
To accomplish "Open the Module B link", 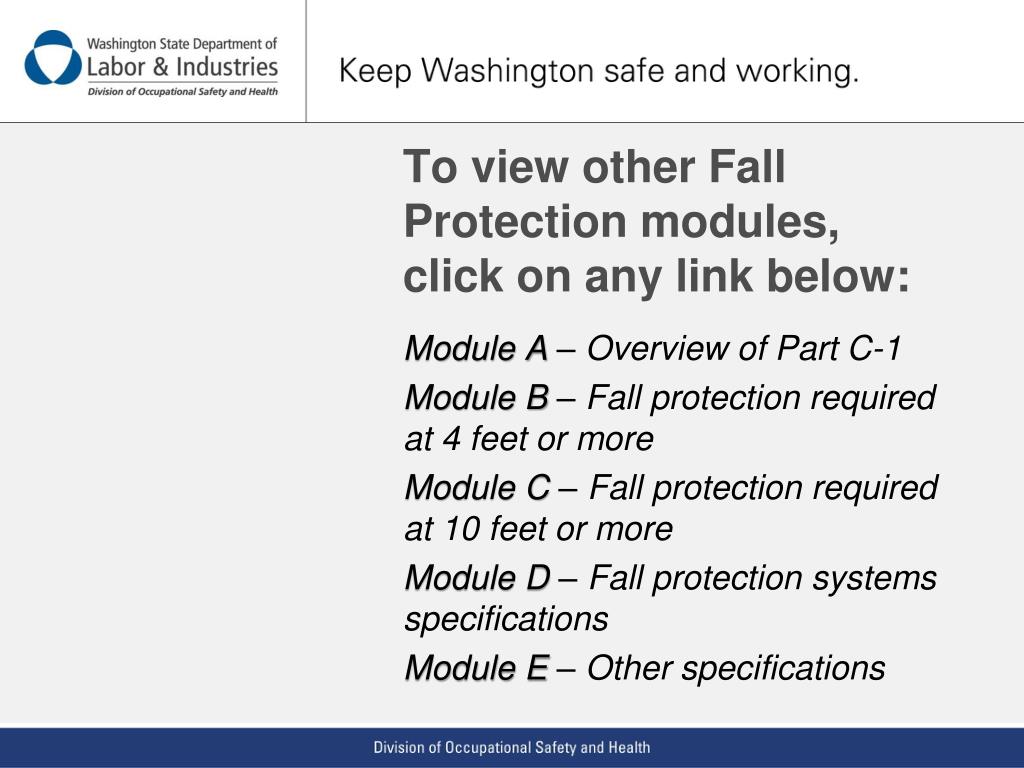I will tap(476, 398).
